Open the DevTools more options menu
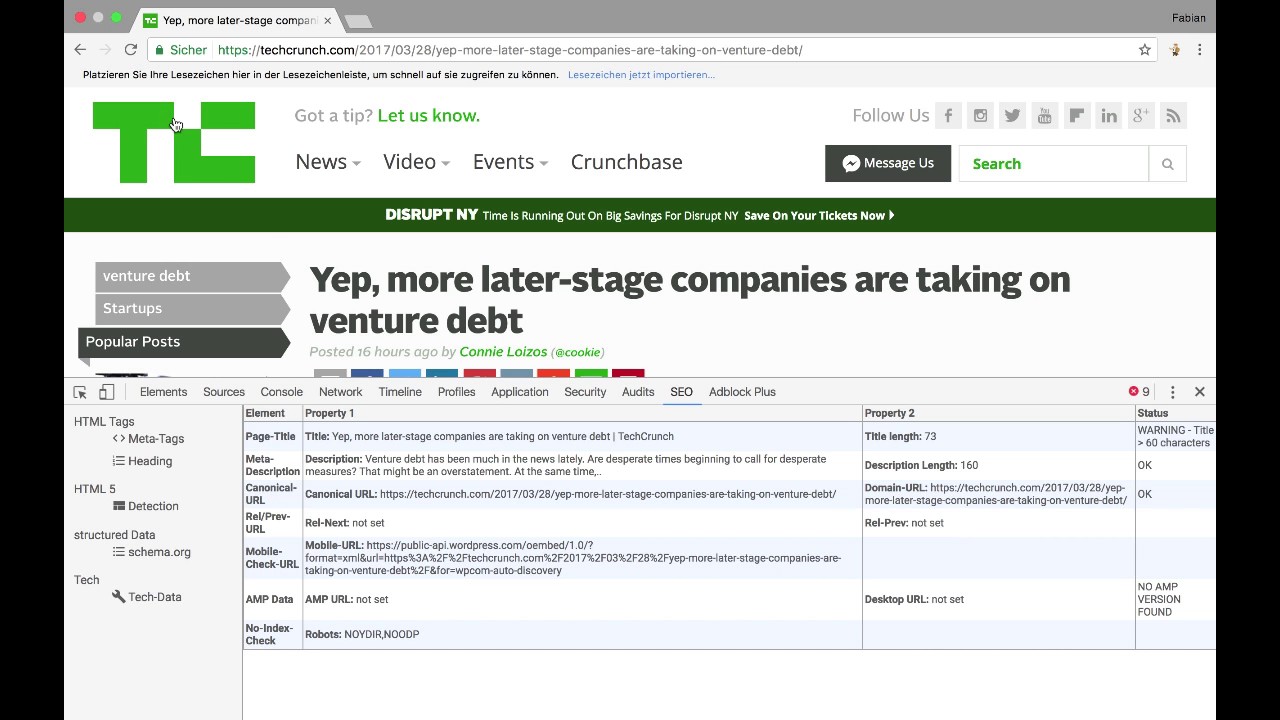 tap(1173, 392)
